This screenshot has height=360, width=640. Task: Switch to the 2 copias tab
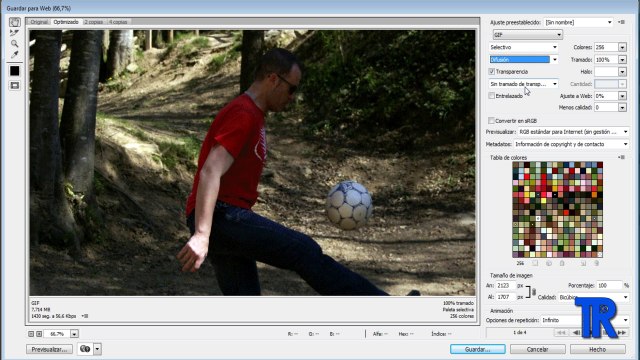point(94,22)
